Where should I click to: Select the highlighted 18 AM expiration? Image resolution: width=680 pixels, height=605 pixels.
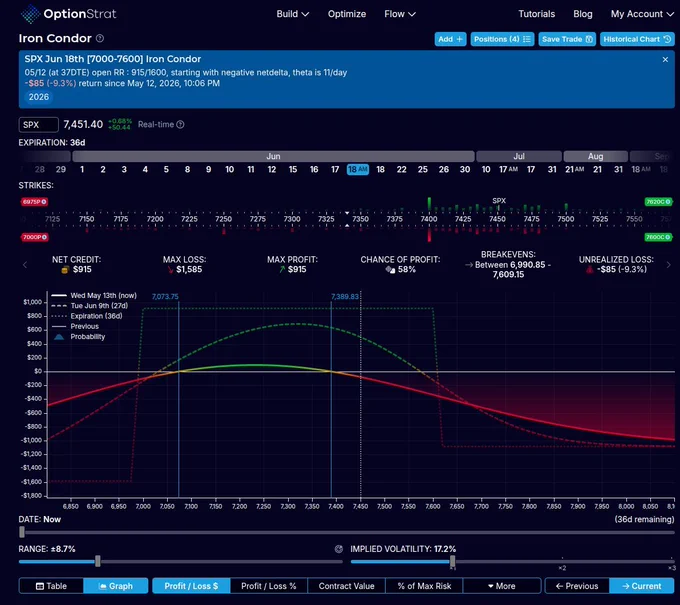358,169
